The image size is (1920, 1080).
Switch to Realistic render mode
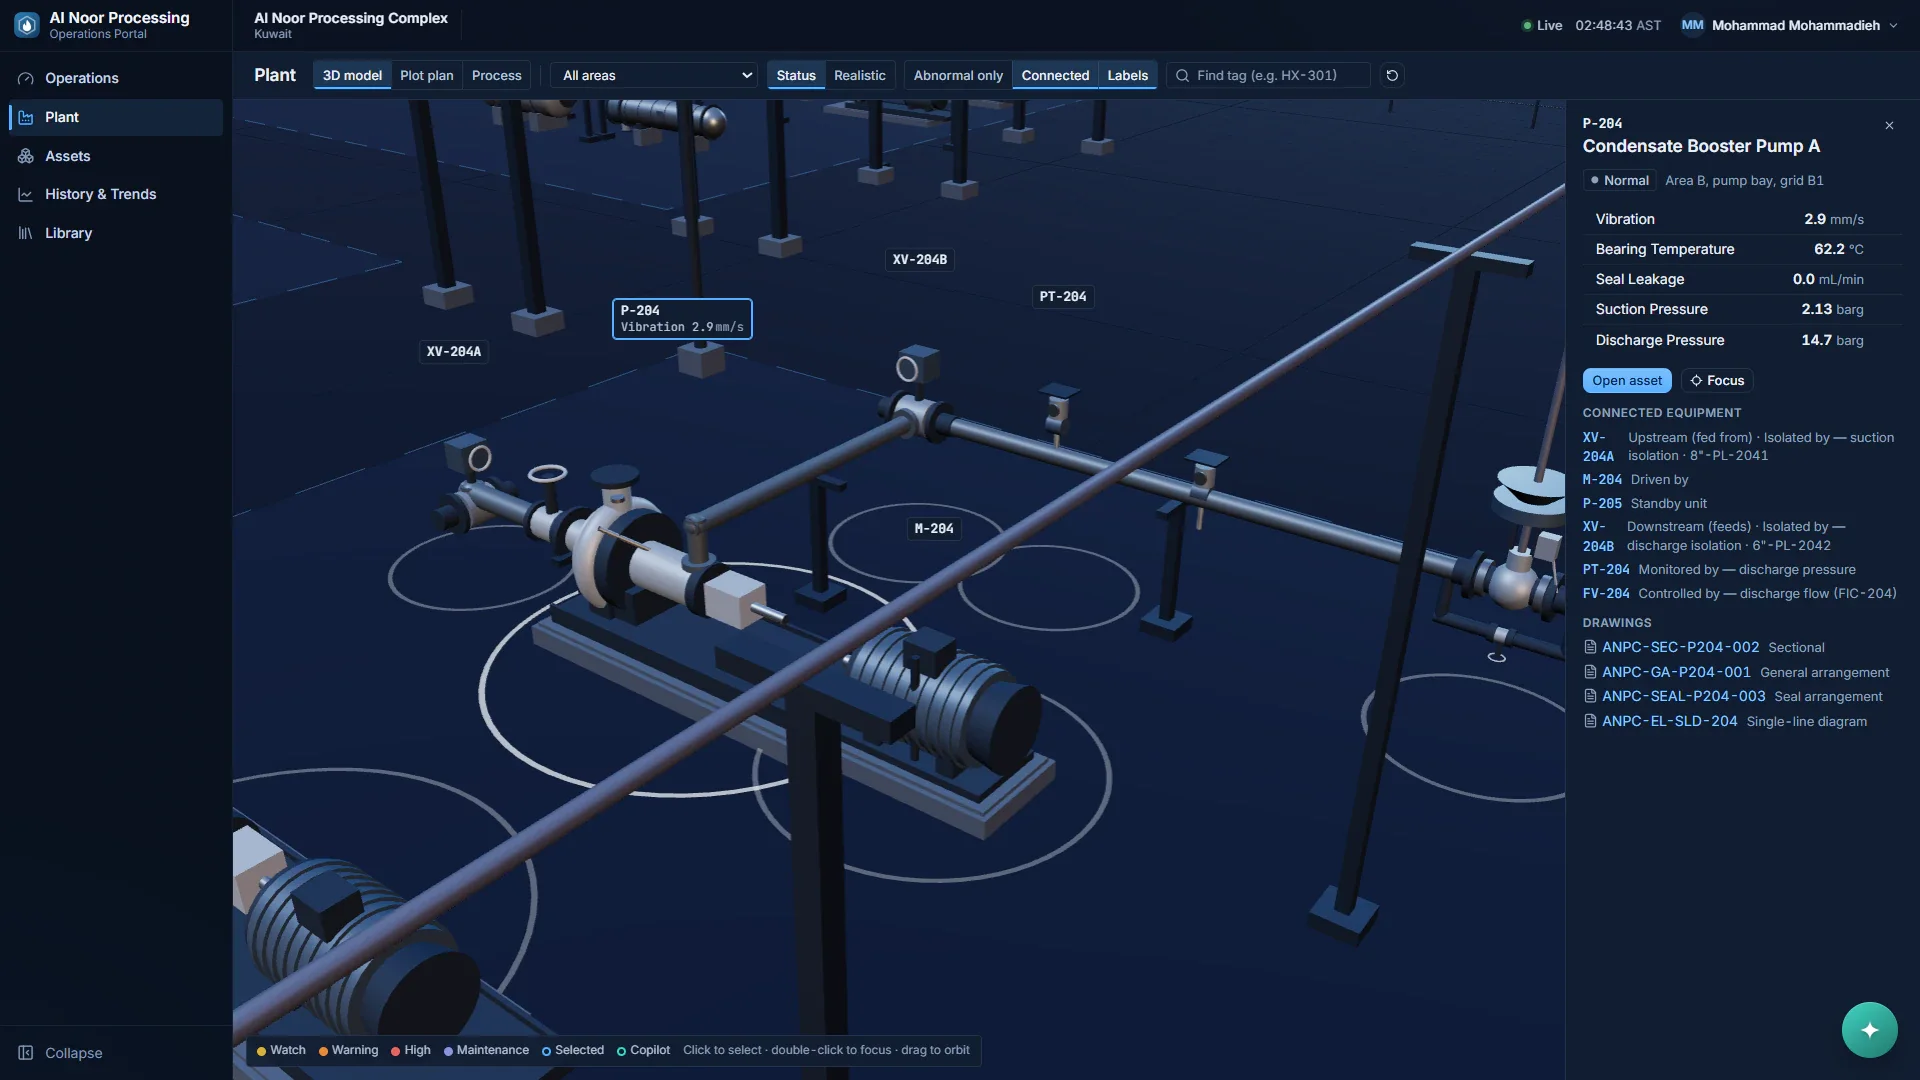tap(860, 75)
